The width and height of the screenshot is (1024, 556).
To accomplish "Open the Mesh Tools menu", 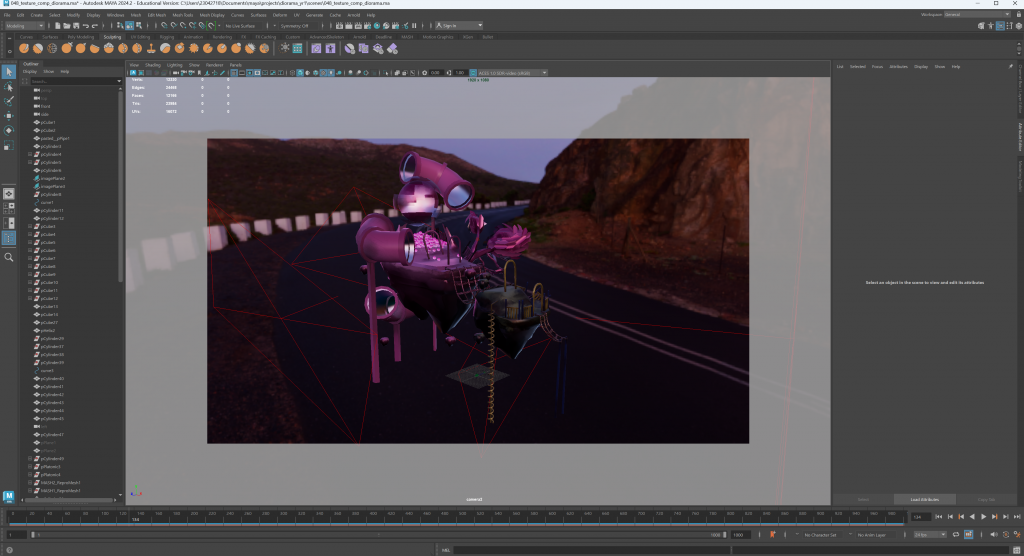I will click(182, 14).
